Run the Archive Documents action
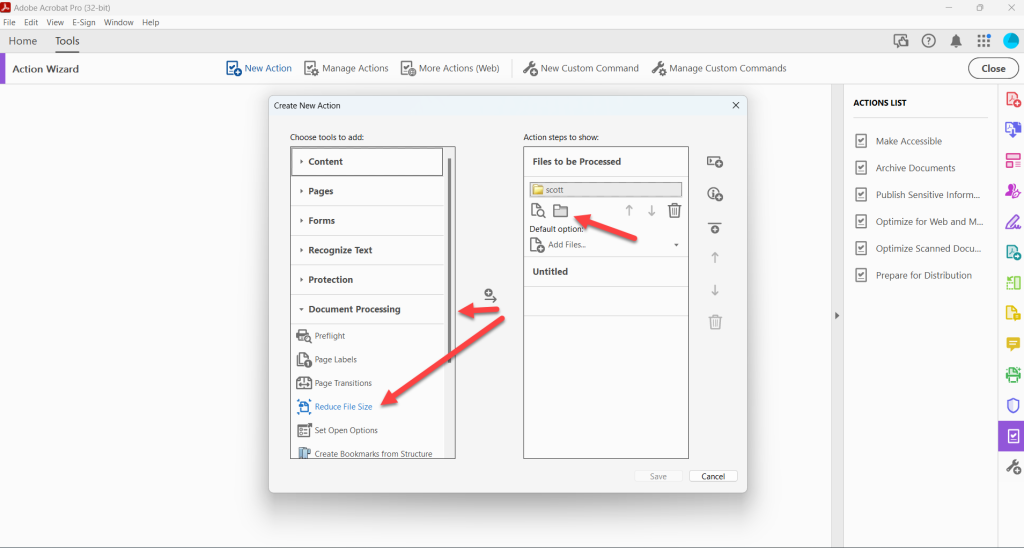The width and height of the screenshot is (1024, 548). 905,168
